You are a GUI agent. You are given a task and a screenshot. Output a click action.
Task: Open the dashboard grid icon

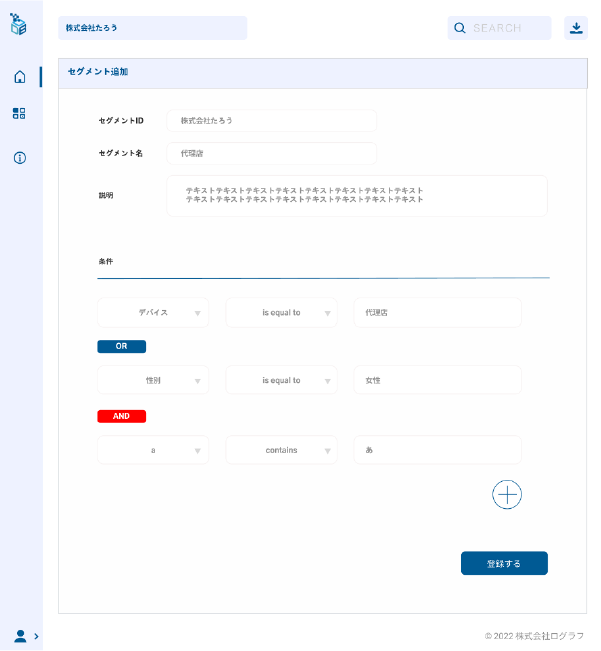[x=19, y=113]
